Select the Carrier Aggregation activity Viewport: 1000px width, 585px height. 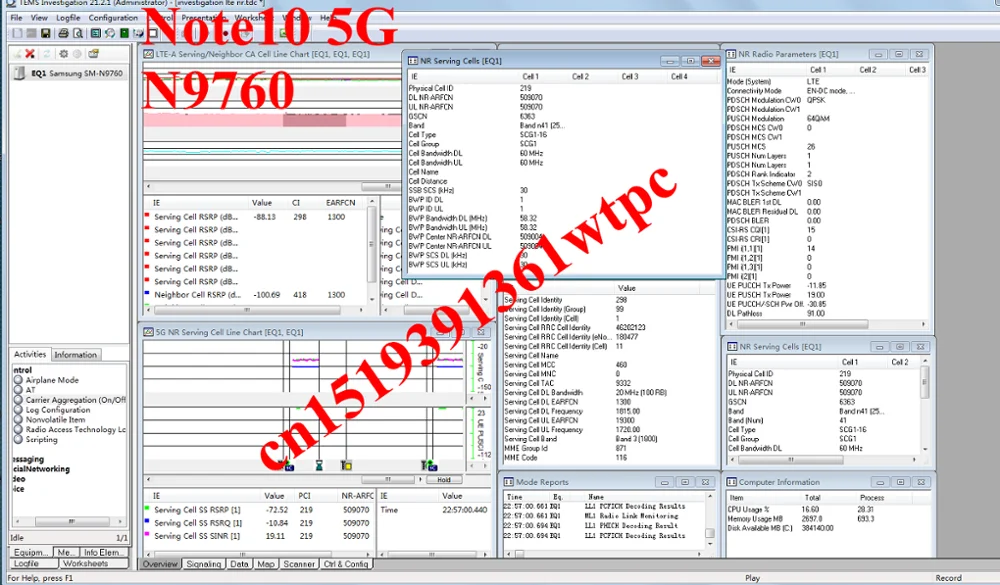(75, 400)
